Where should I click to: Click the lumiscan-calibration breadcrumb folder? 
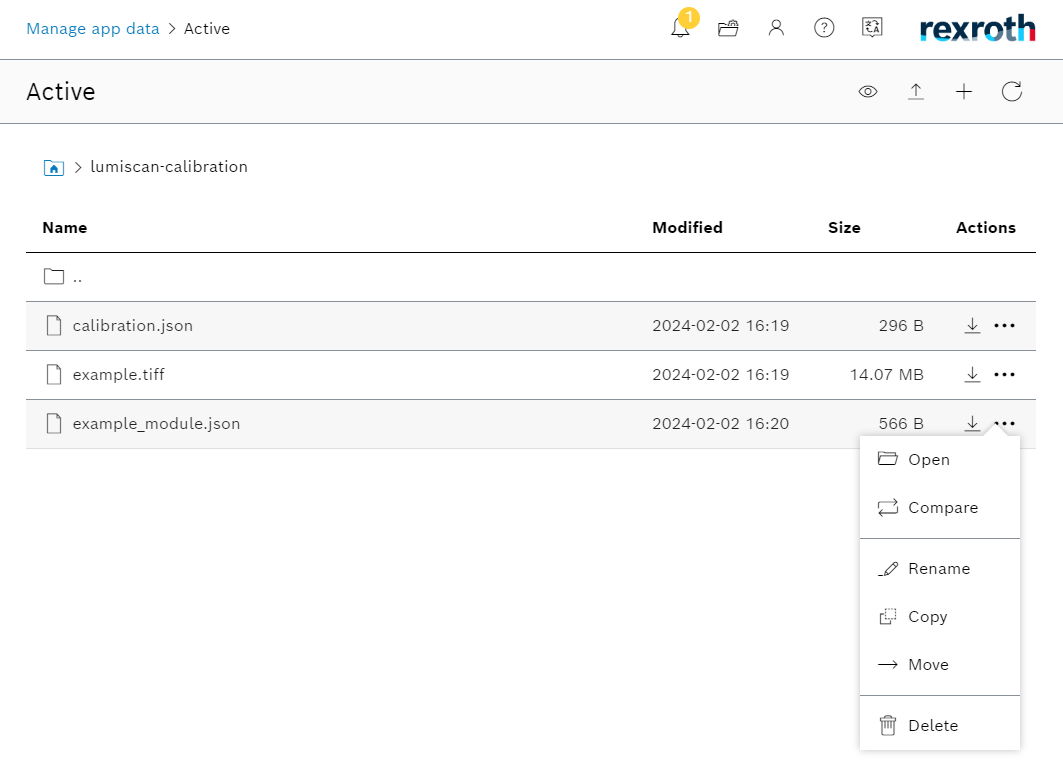click(x=169, y=167)
